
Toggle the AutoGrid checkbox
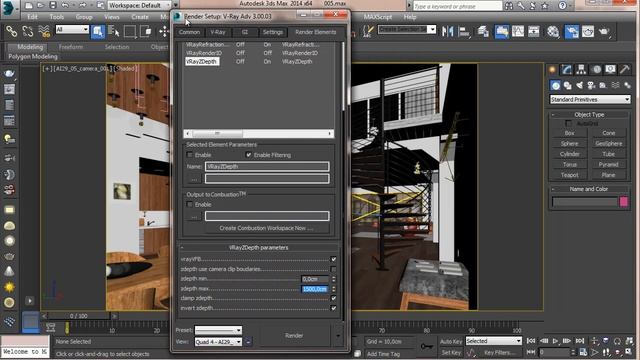(568, 123)
